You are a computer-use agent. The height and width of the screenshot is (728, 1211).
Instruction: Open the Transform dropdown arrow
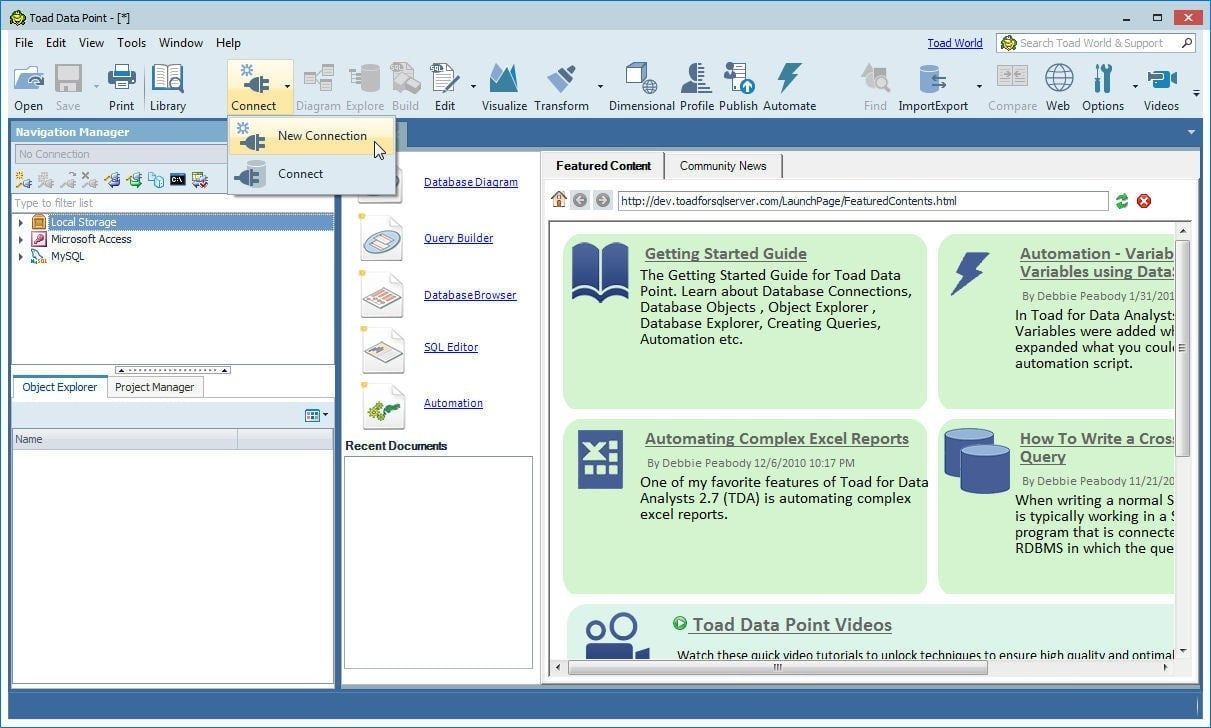[x=600, y=86]
